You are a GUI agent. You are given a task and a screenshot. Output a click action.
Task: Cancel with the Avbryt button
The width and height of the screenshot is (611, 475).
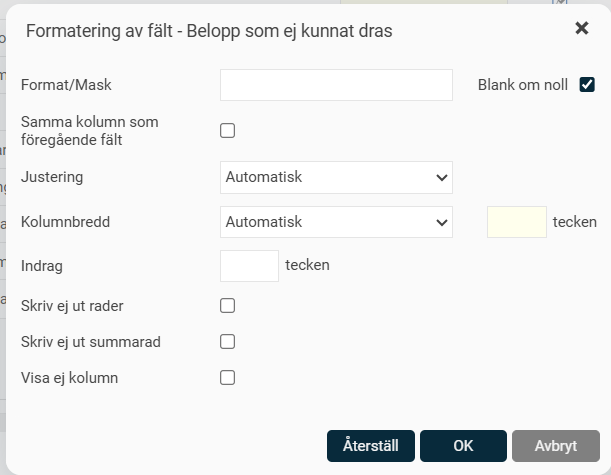(555, 446)
